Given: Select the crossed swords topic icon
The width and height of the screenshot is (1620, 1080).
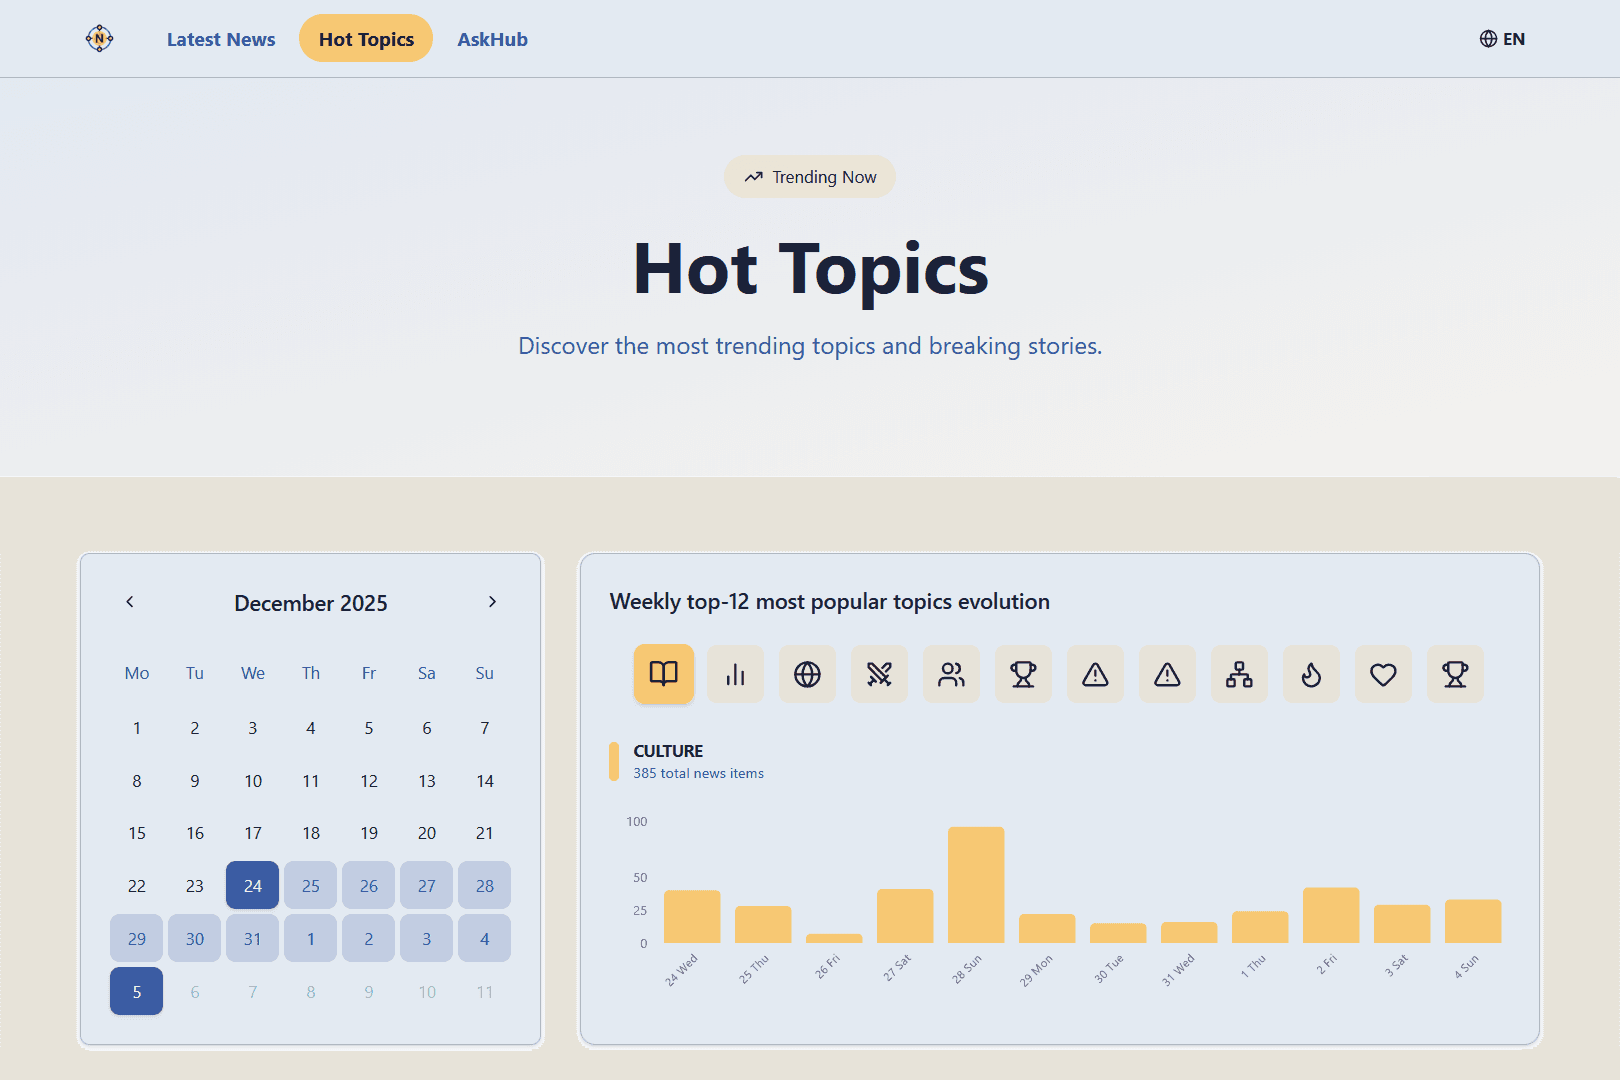Looking at the screenshot, I should (x=879, y=674).
